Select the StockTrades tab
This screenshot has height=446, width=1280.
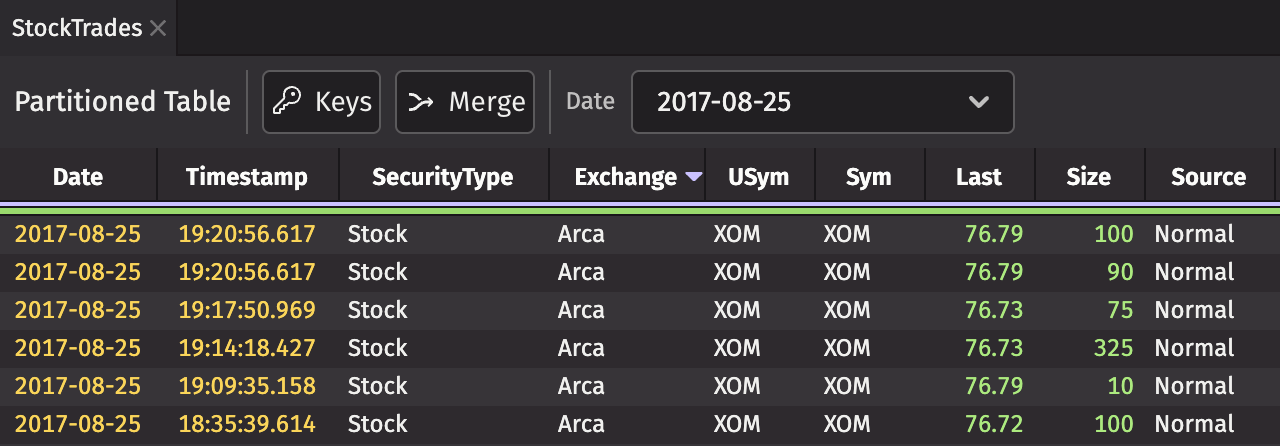(77, 28)
